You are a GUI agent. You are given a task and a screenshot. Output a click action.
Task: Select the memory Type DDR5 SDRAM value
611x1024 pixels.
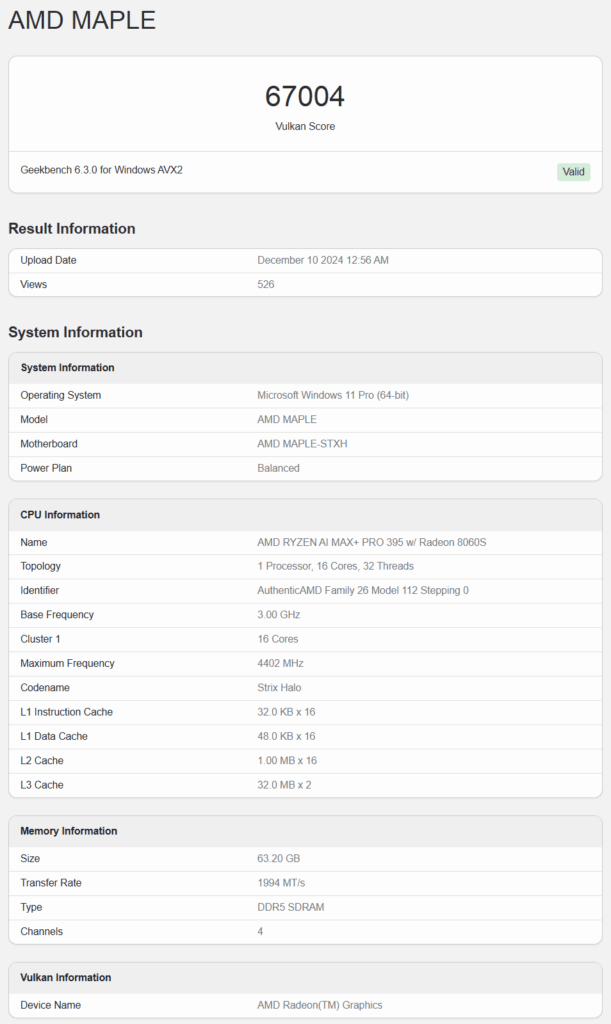(290, 907)
